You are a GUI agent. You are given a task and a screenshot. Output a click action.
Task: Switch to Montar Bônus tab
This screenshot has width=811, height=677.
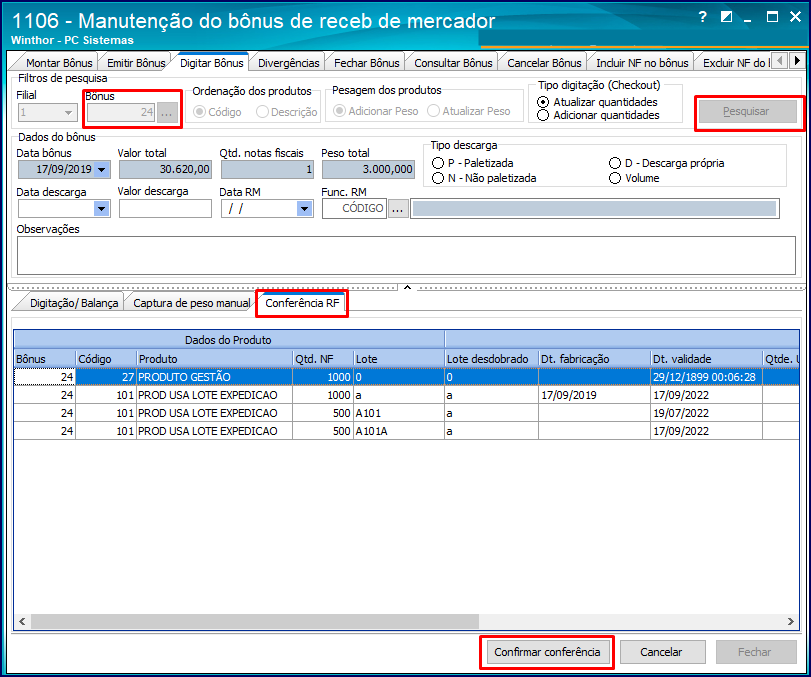tap(59, 63)
